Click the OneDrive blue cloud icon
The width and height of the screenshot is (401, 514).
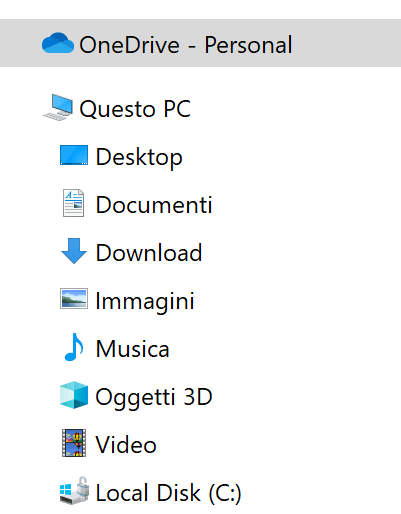[58, 43]
